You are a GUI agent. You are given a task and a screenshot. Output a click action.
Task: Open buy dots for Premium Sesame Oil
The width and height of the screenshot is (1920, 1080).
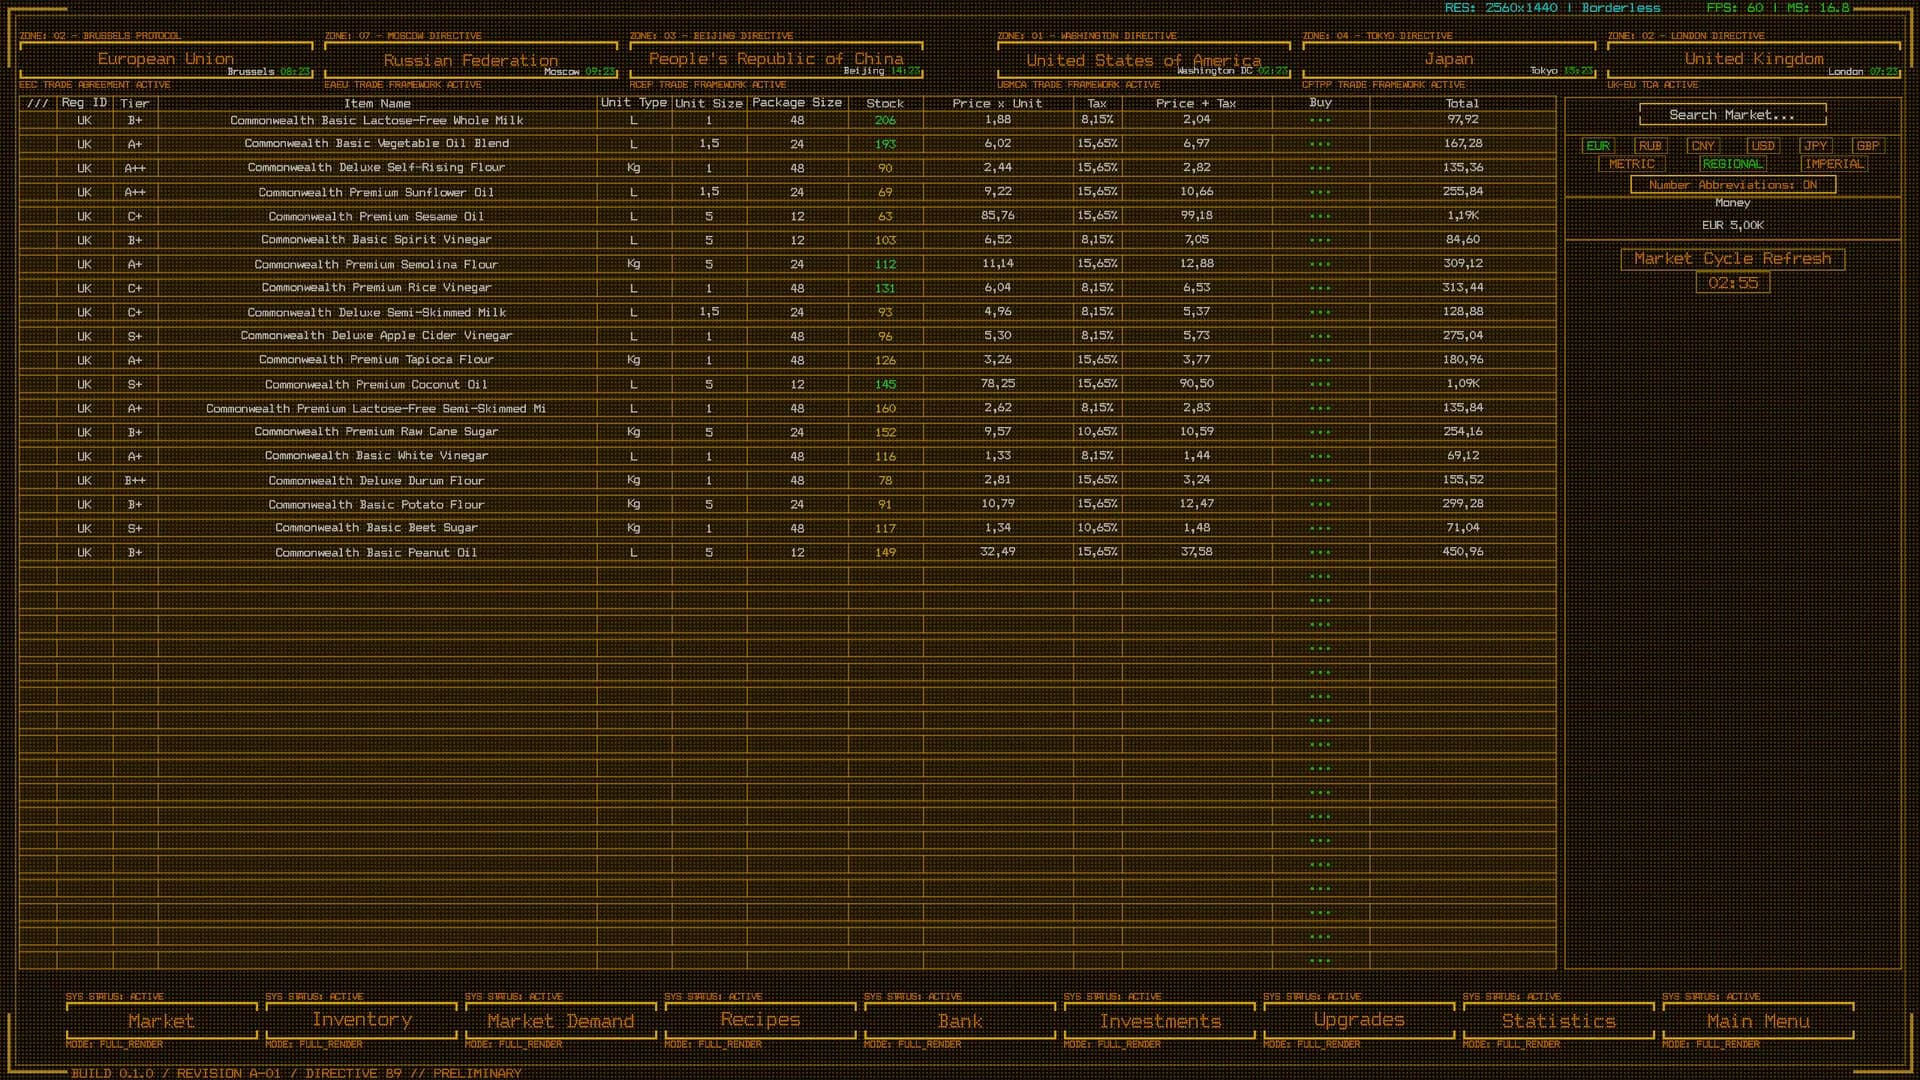point(1320,216)
